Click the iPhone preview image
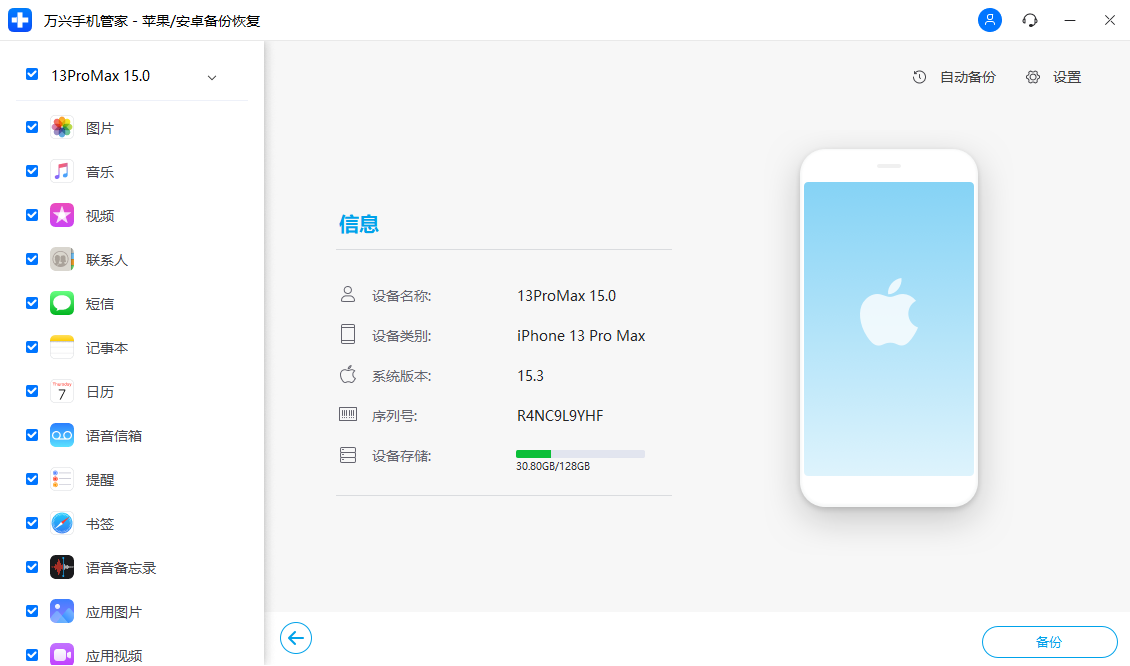 (889, 328)
